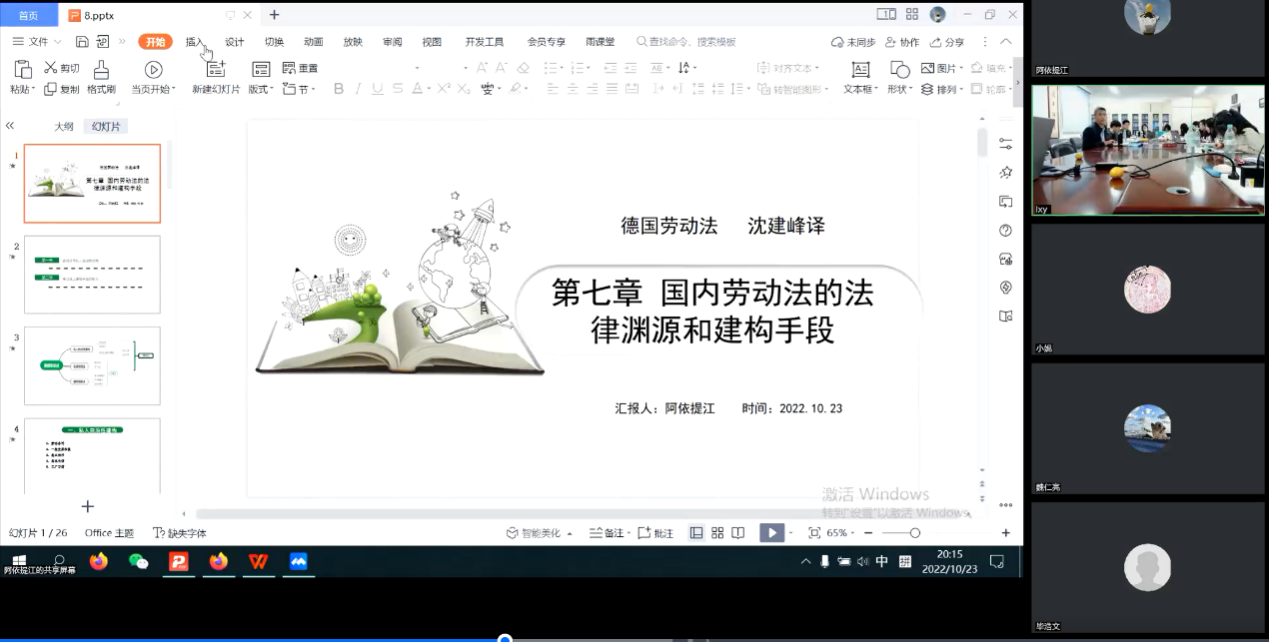Open the Insert (插入) ribbon tab
Screen dimensions: 1269x642
point(195,42)
